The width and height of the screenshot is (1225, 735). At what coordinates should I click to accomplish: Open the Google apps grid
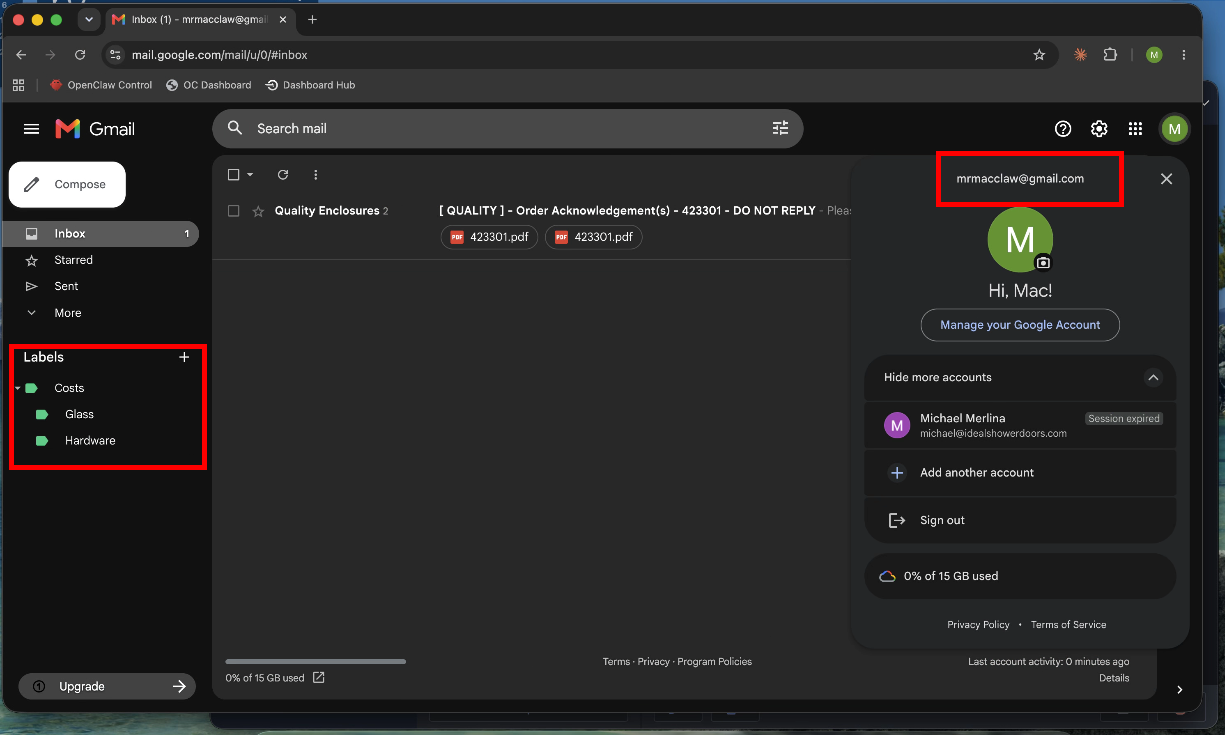tap(1135, 128)
